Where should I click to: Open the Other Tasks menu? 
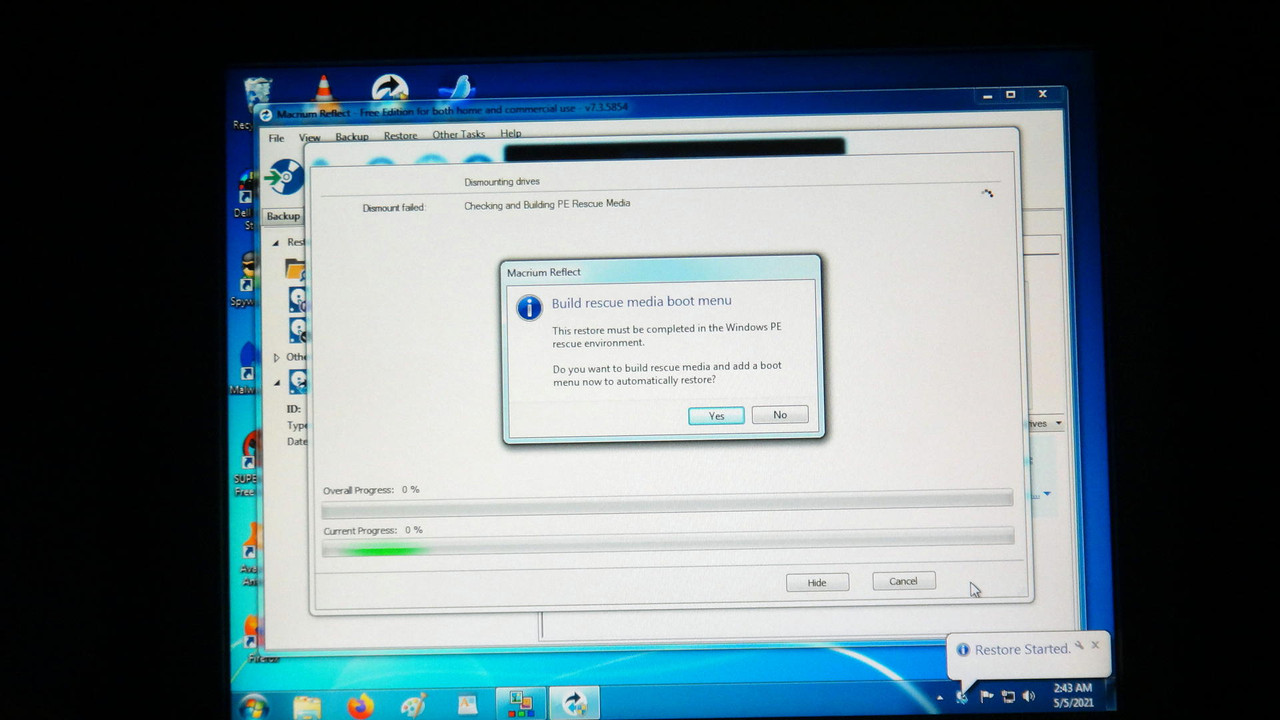tap(458, 134)
